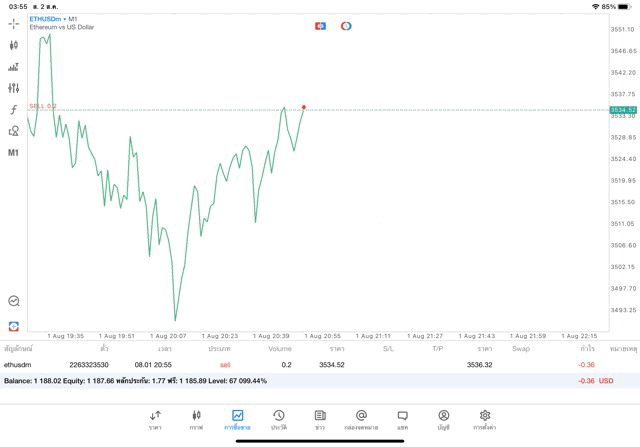Open the บัญชี account tab
The image size is (640, 447).
pyautogui.click(x=443, y=419)
